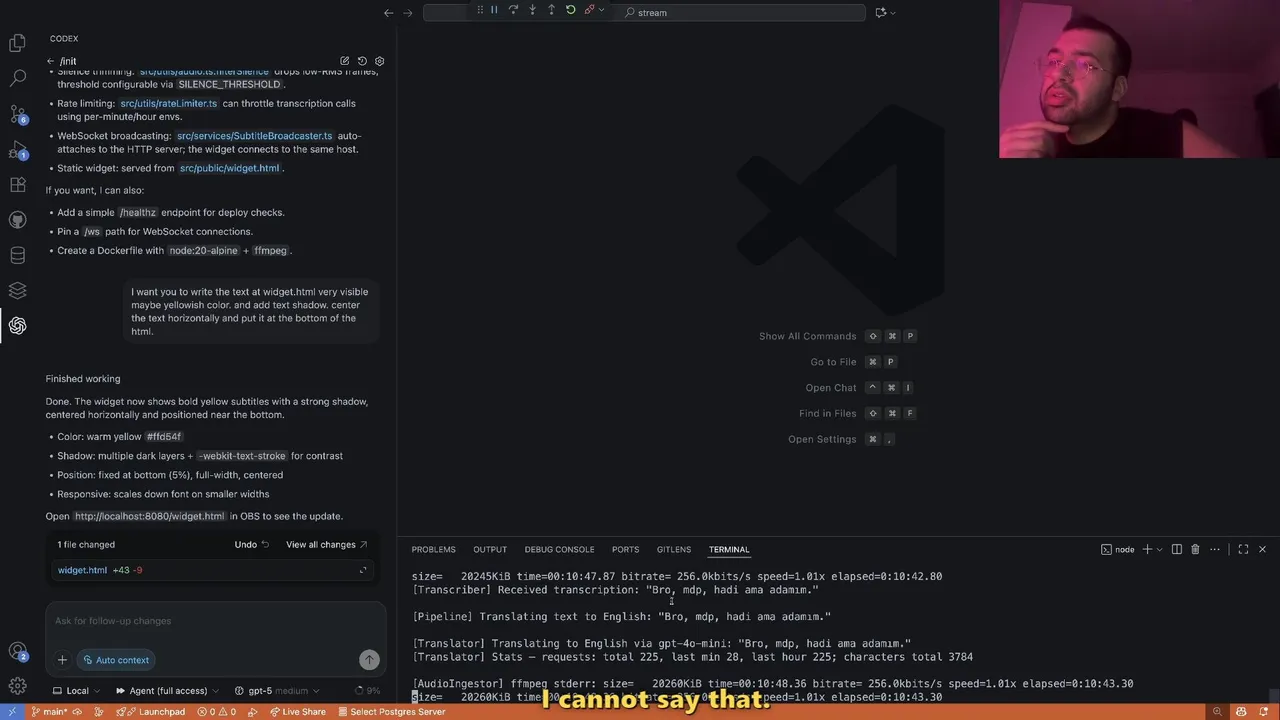Screen dimensions: 1280x720
Task: Disconnect the debugger
Action: coord(589,10)
